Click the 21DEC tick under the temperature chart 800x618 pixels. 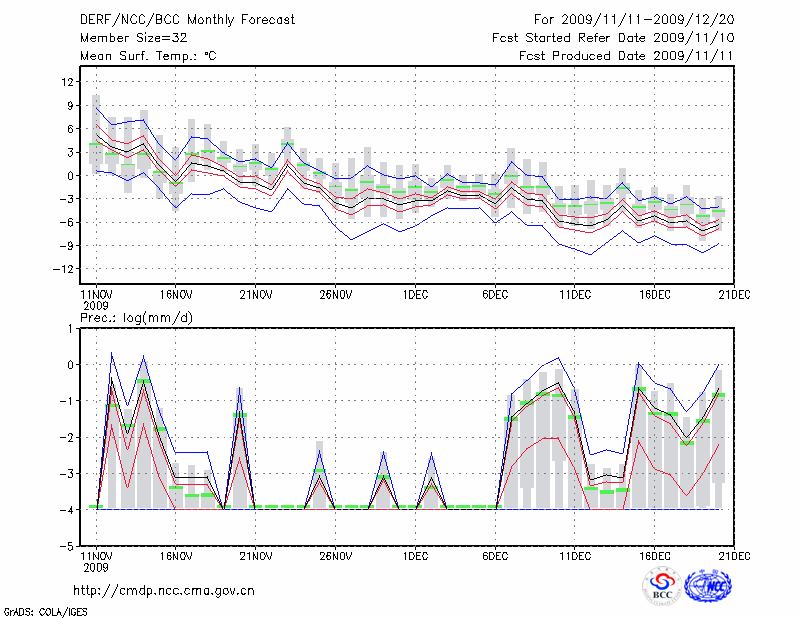[x=735, y=295]
